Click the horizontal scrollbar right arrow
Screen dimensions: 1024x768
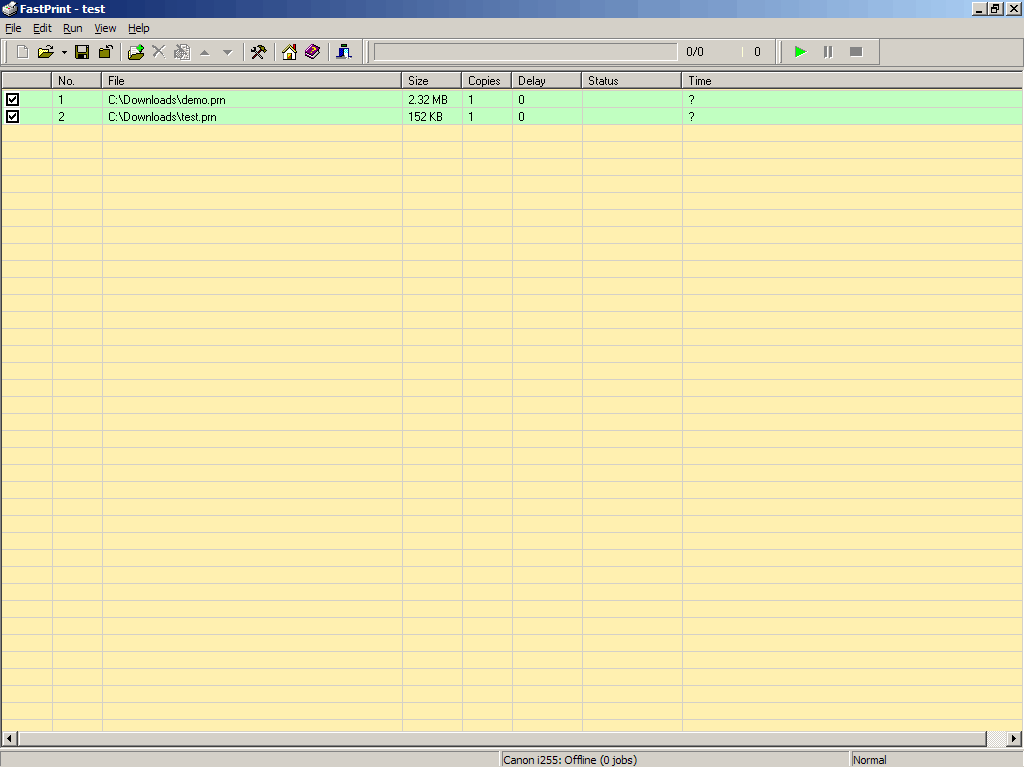(1014, 739)
